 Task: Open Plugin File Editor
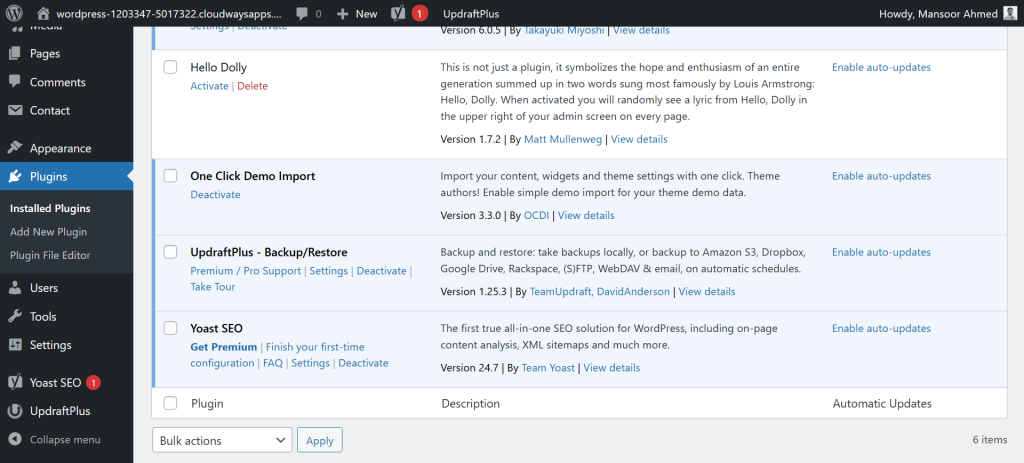(x=50, y=255)
